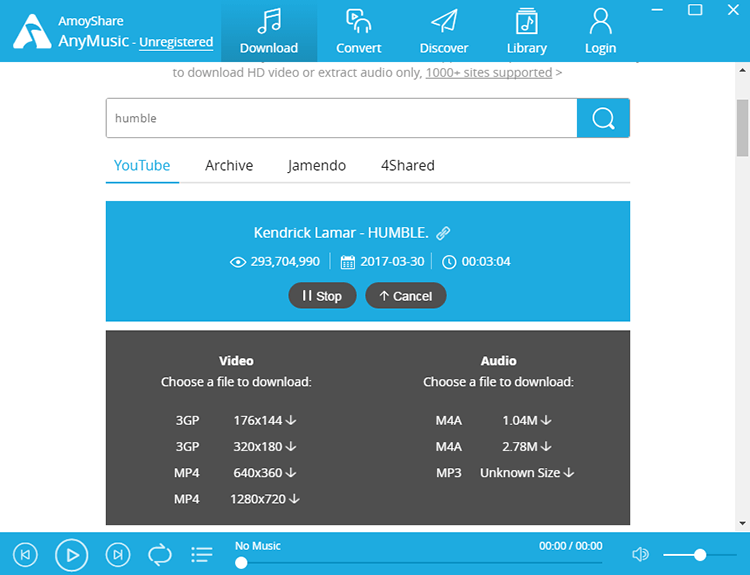This screenshot has height=575, width=750.
Task: Click the search magnifier button
Action: click(x=603, y=118)
